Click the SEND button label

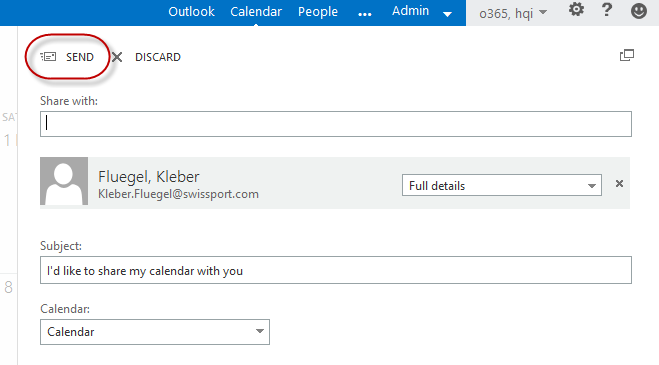(x=80, y=57)
